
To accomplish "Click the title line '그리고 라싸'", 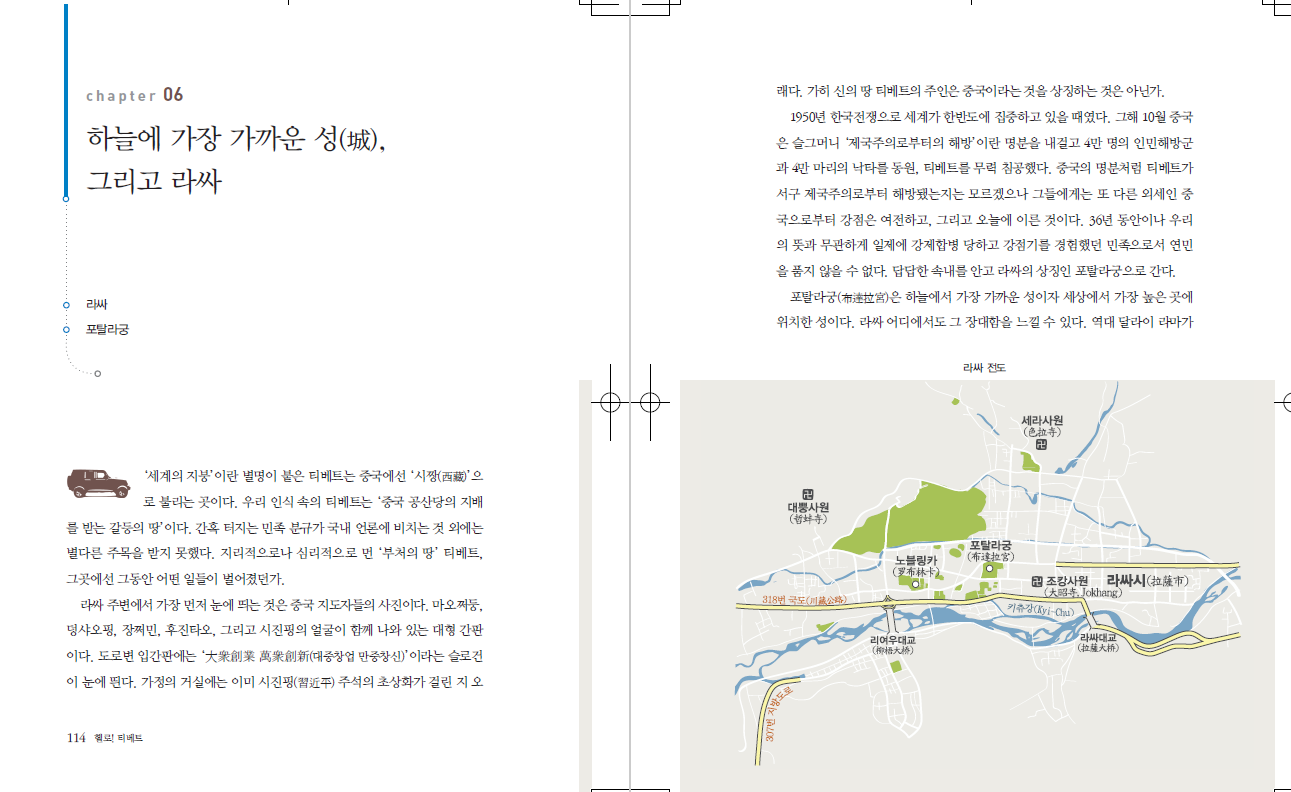I will (x=153, y=182).
